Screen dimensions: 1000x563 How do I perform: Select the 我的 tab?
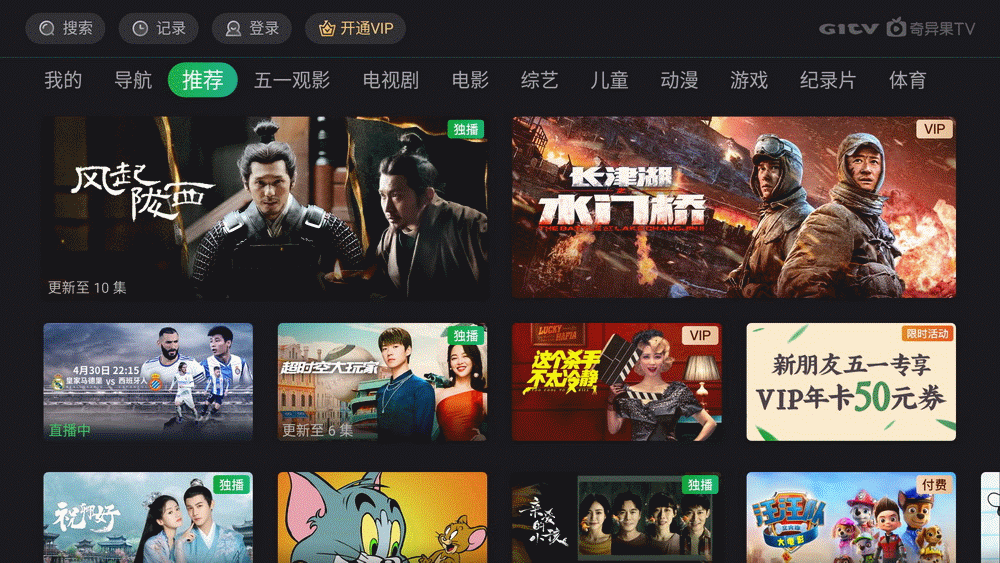click(x=63, y=80)
